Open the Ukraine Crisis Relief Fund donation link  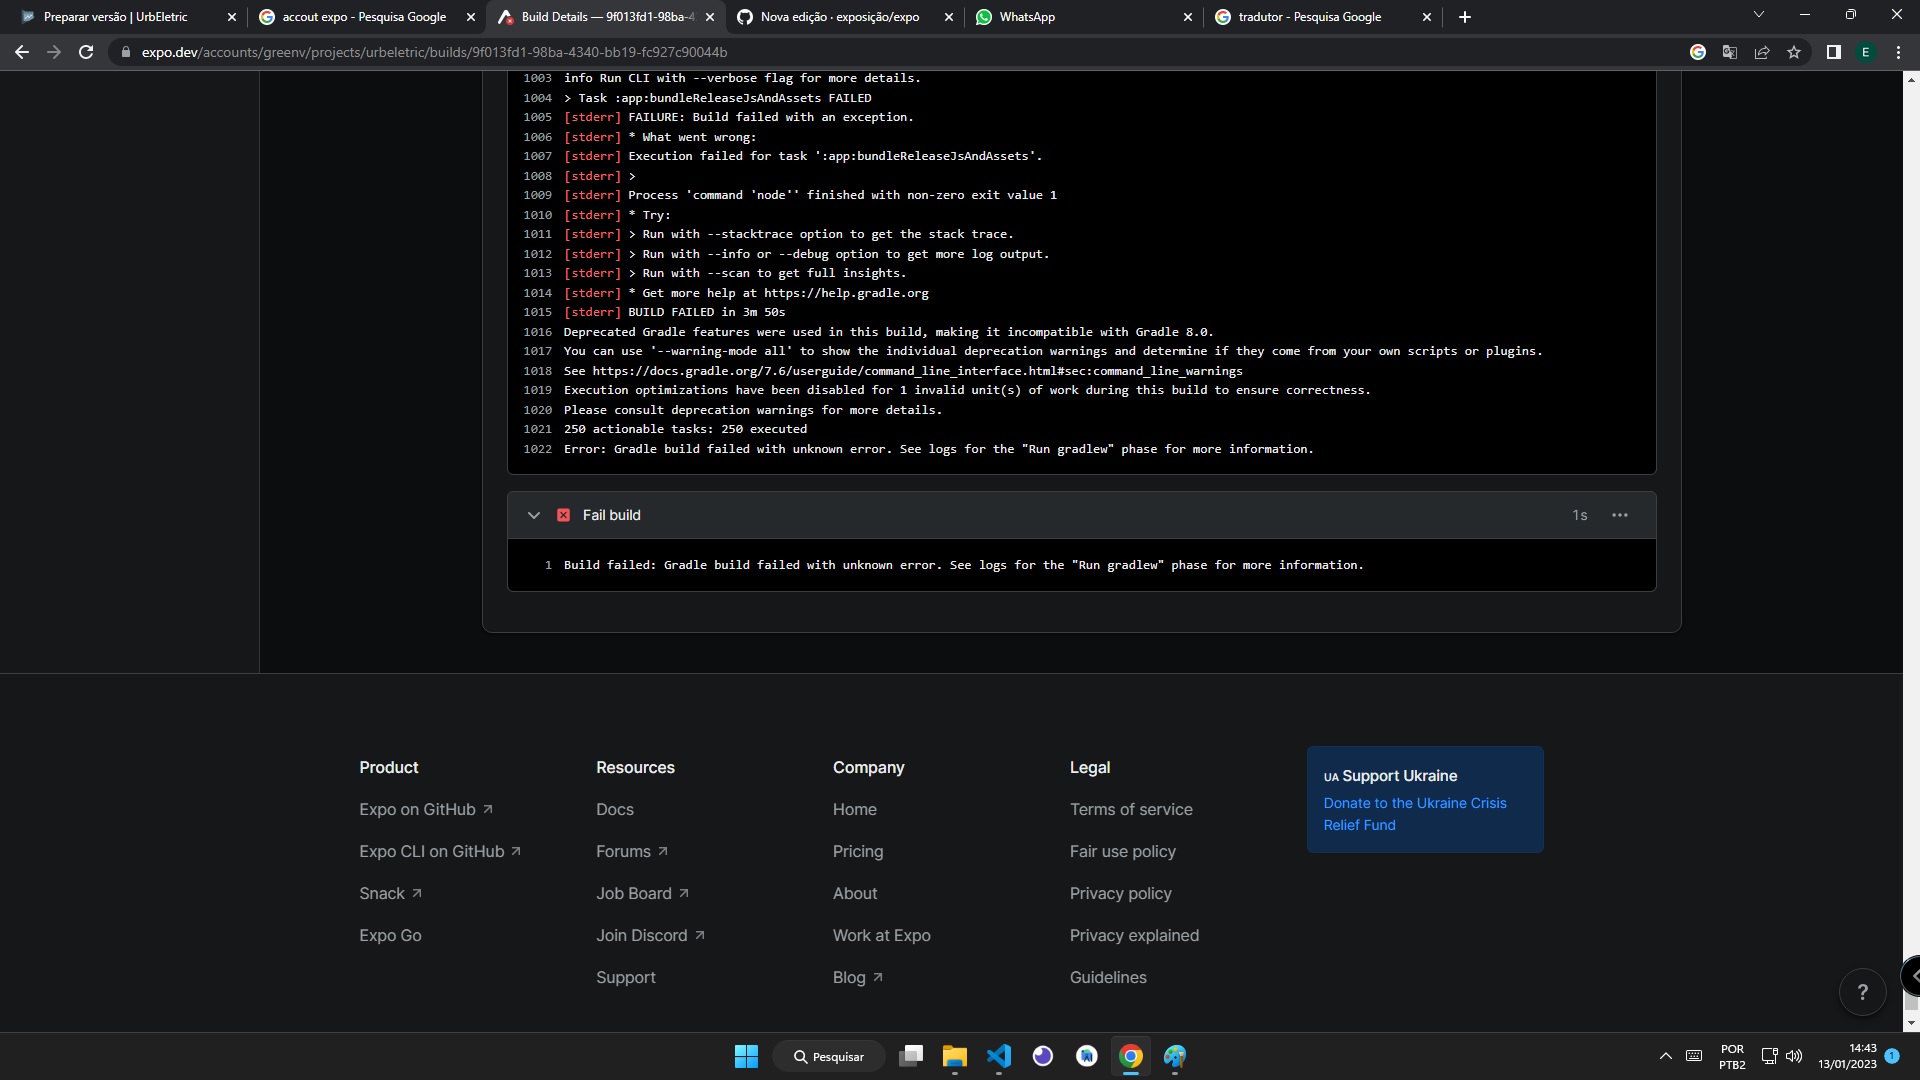(x=1414, y=813)
